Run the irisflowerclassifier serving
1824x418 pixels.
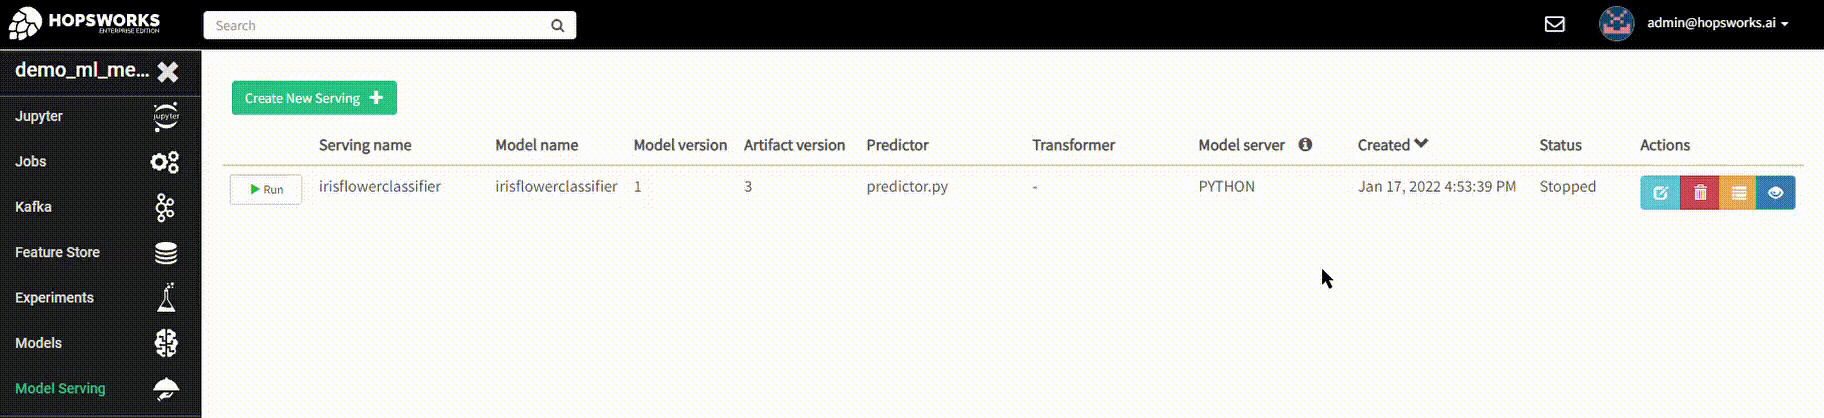(266, 189)
